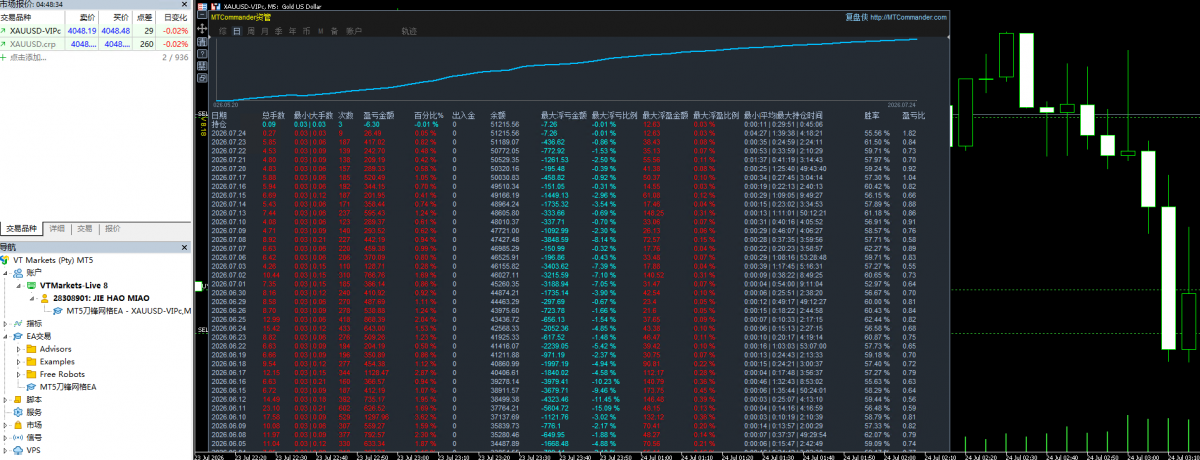The width and height of the screenshot is (1200, 460).
Task: Select the 月 monthly period tab in MTCommander
Action: (264, 31)
